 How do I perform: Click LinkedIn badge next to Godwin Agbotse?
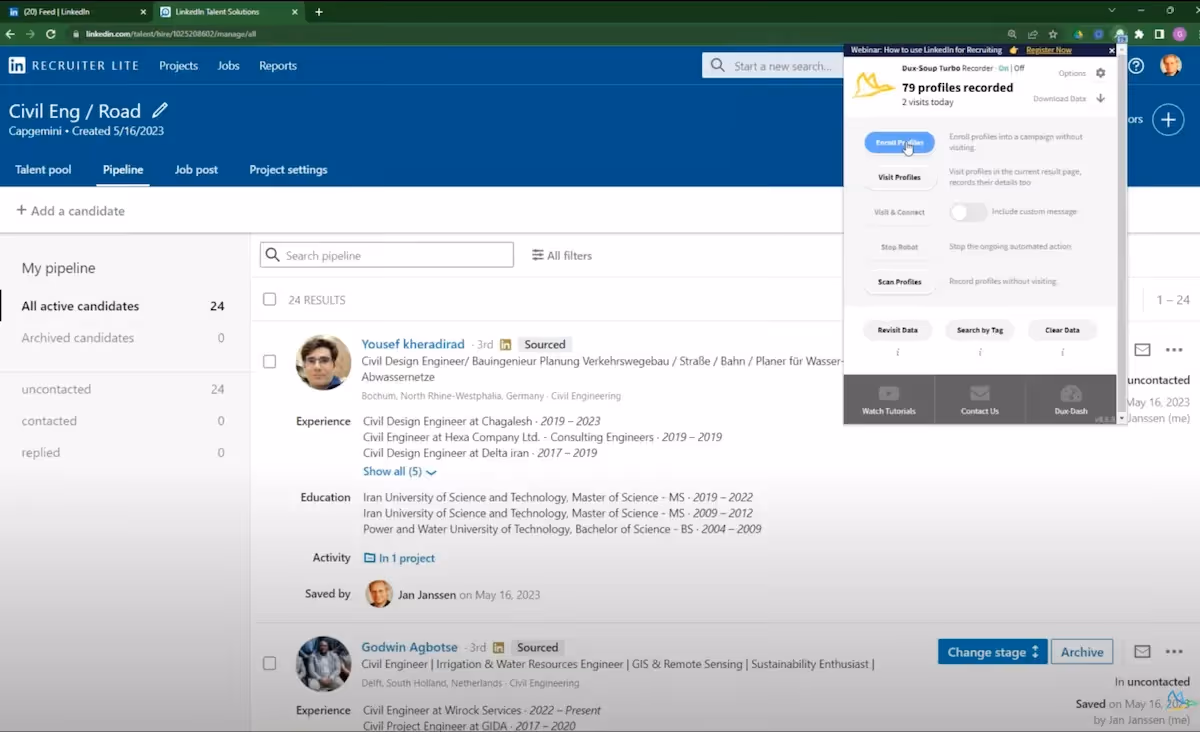(498, 647)
